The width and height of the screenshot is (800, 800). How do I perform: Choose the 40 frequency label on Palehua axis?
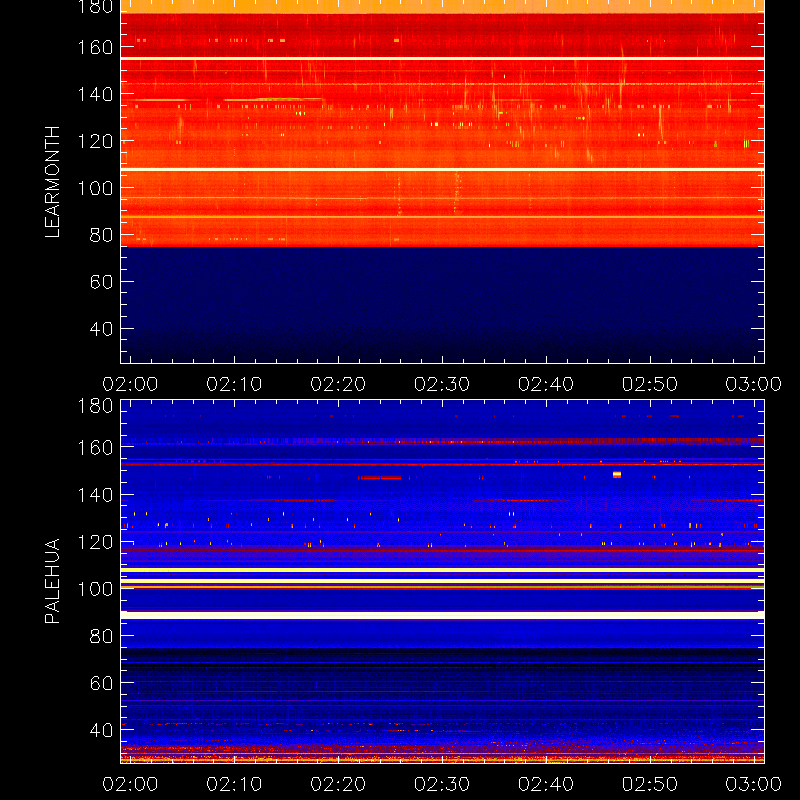point(102,730)
